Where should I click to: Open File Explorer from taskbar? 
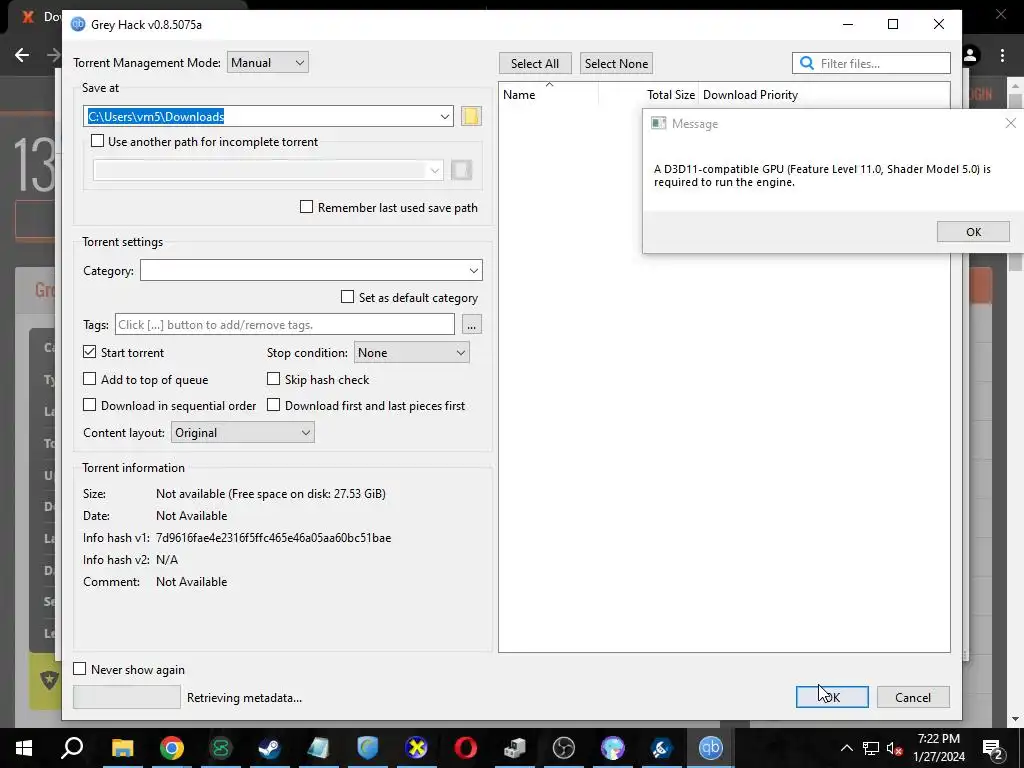(x=122, y=748)
